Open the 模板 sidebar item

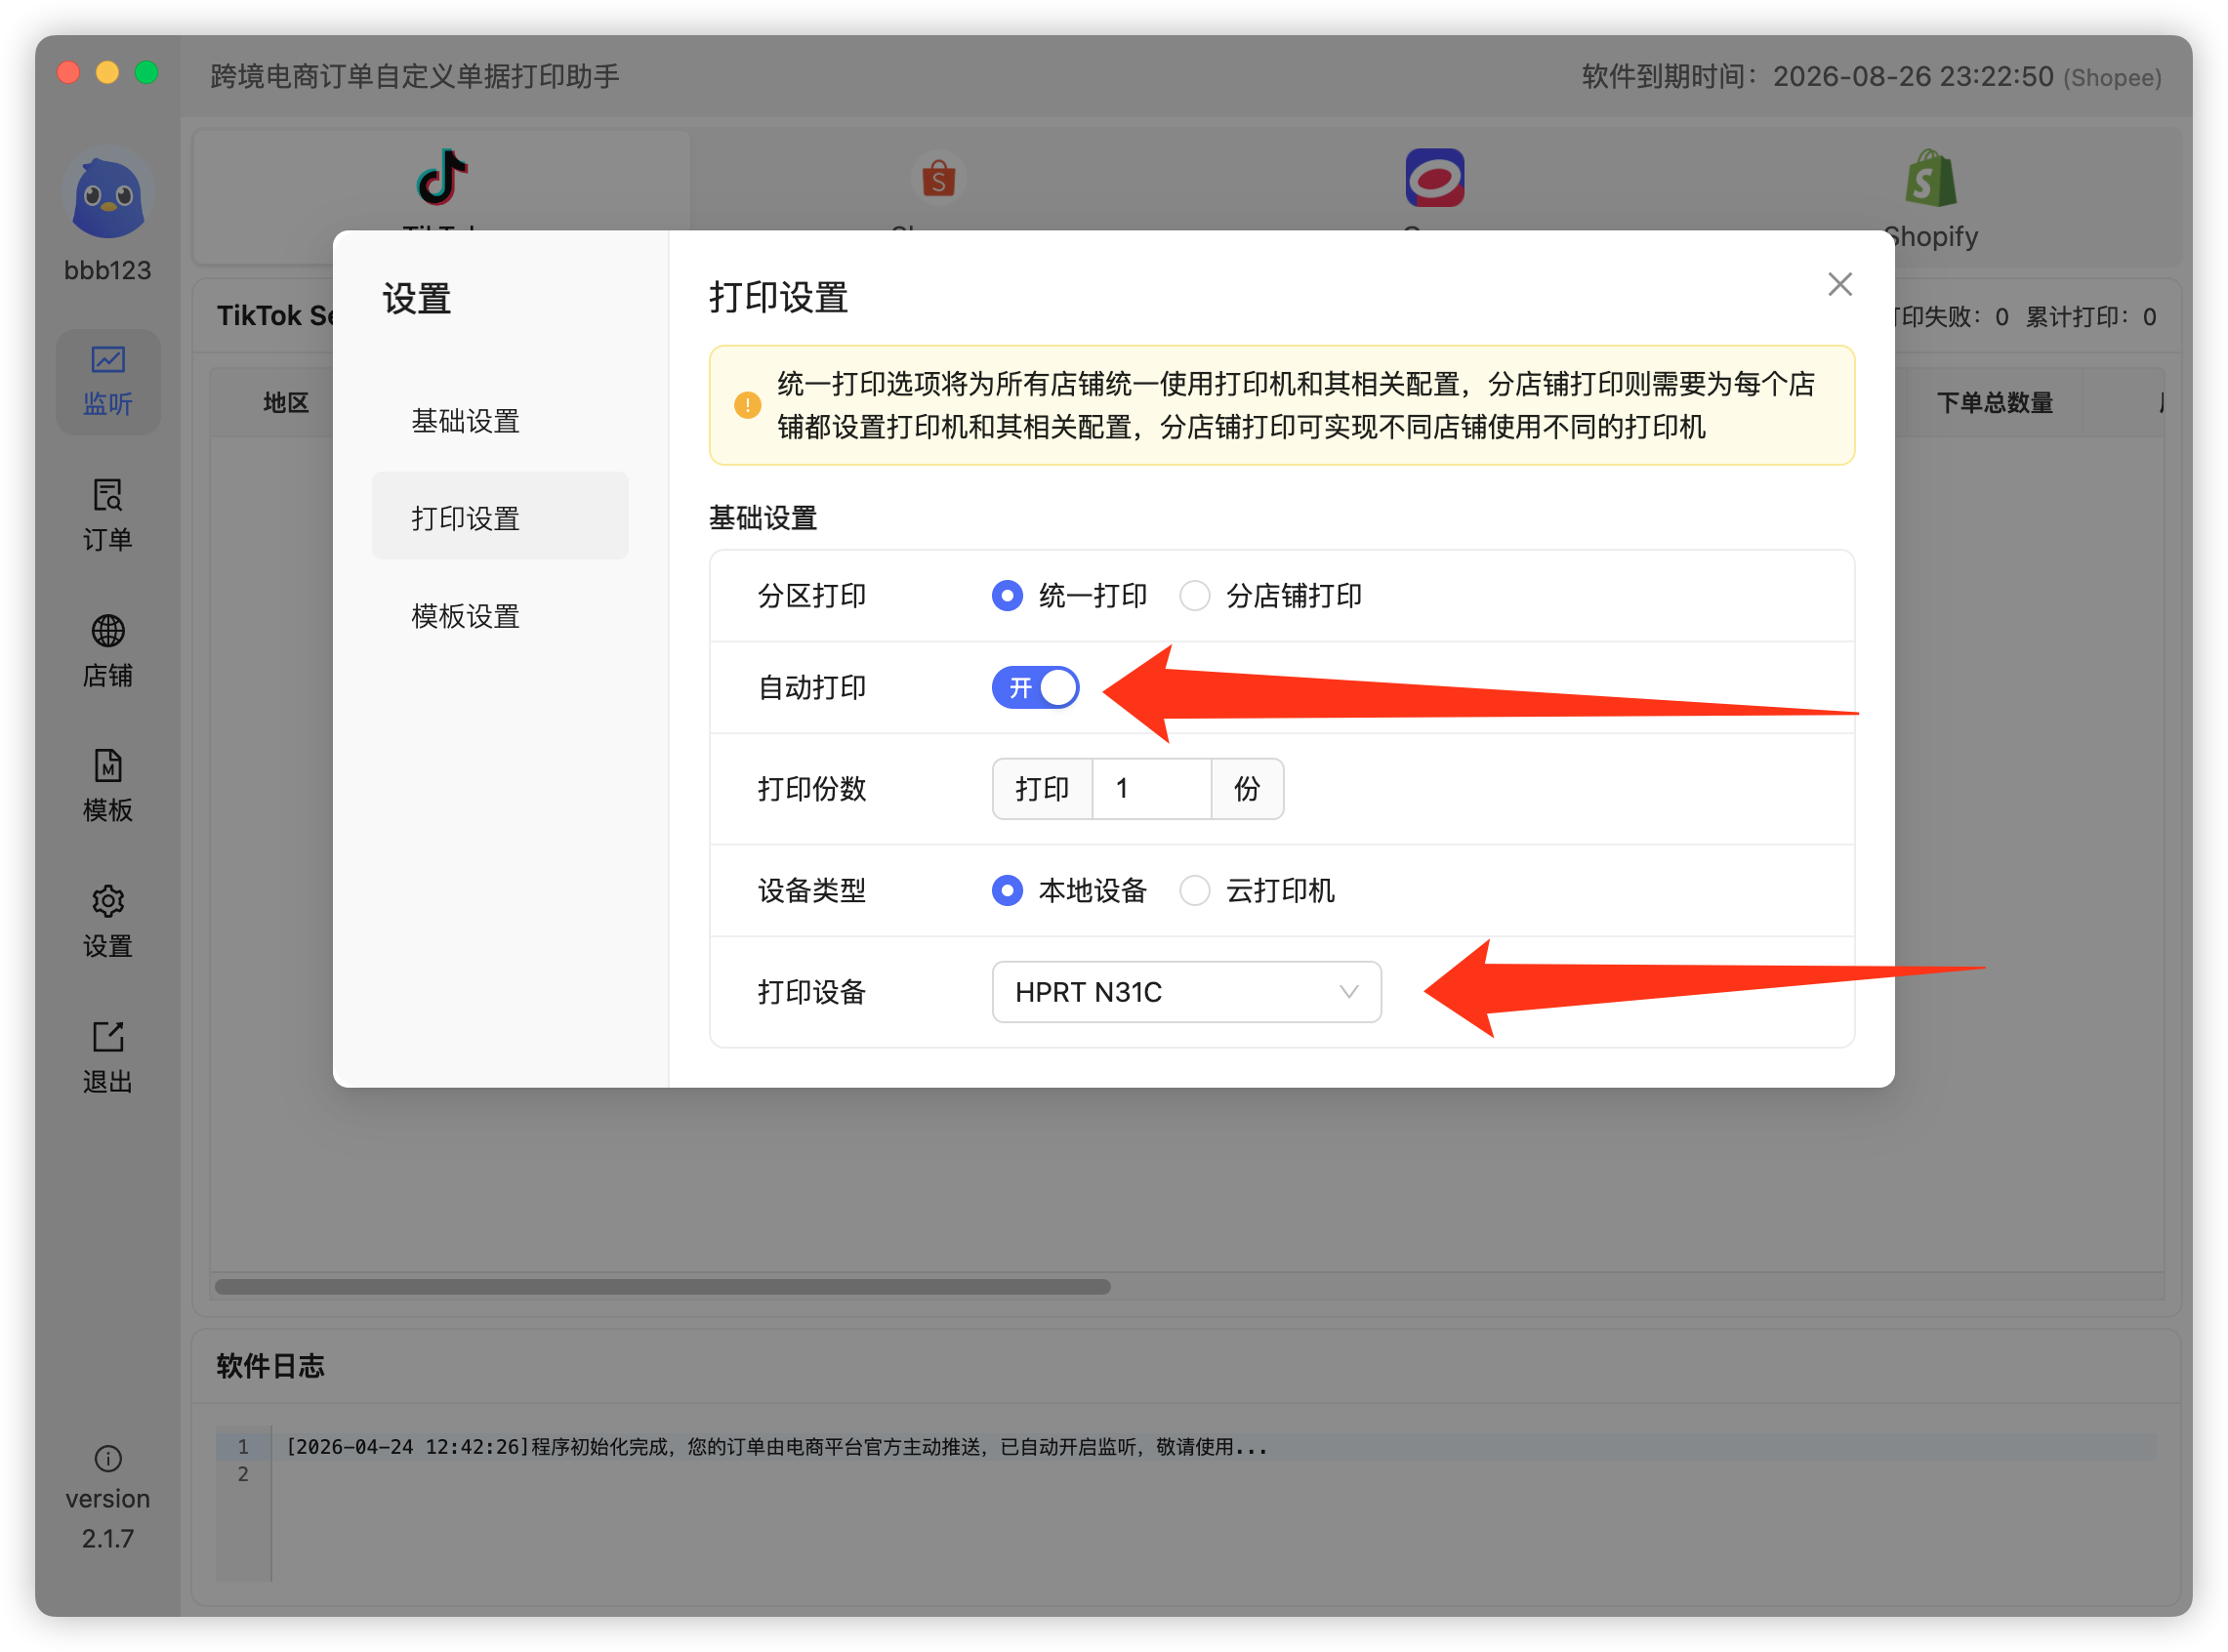click(107, 787)
